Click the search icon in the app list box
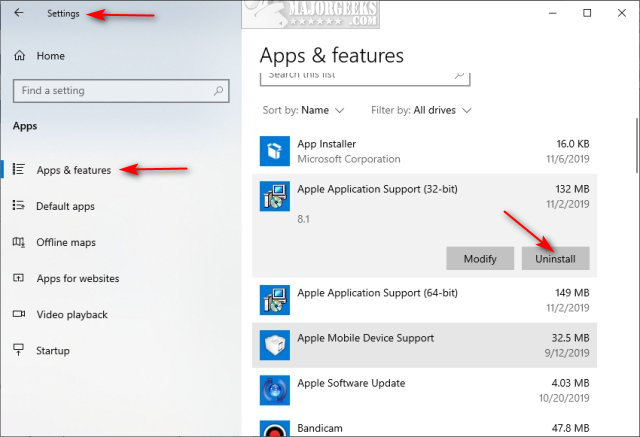 click(460, 75)
